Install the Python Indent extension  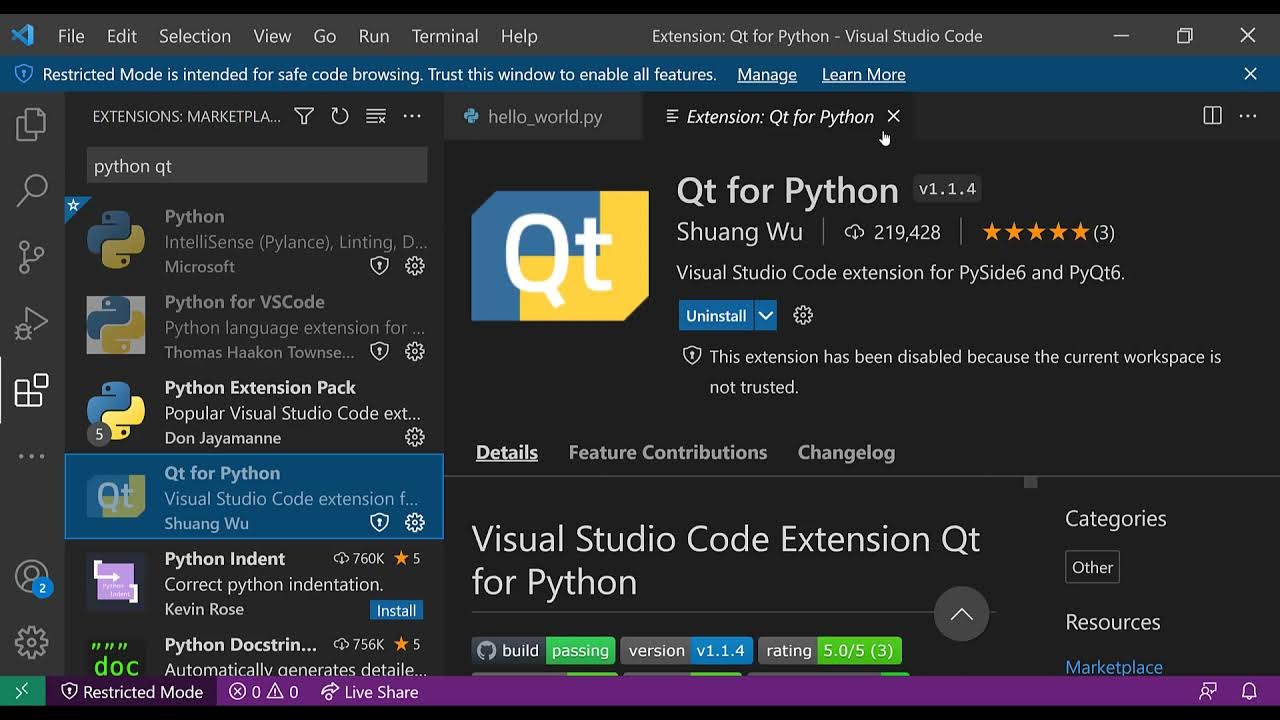396,610
